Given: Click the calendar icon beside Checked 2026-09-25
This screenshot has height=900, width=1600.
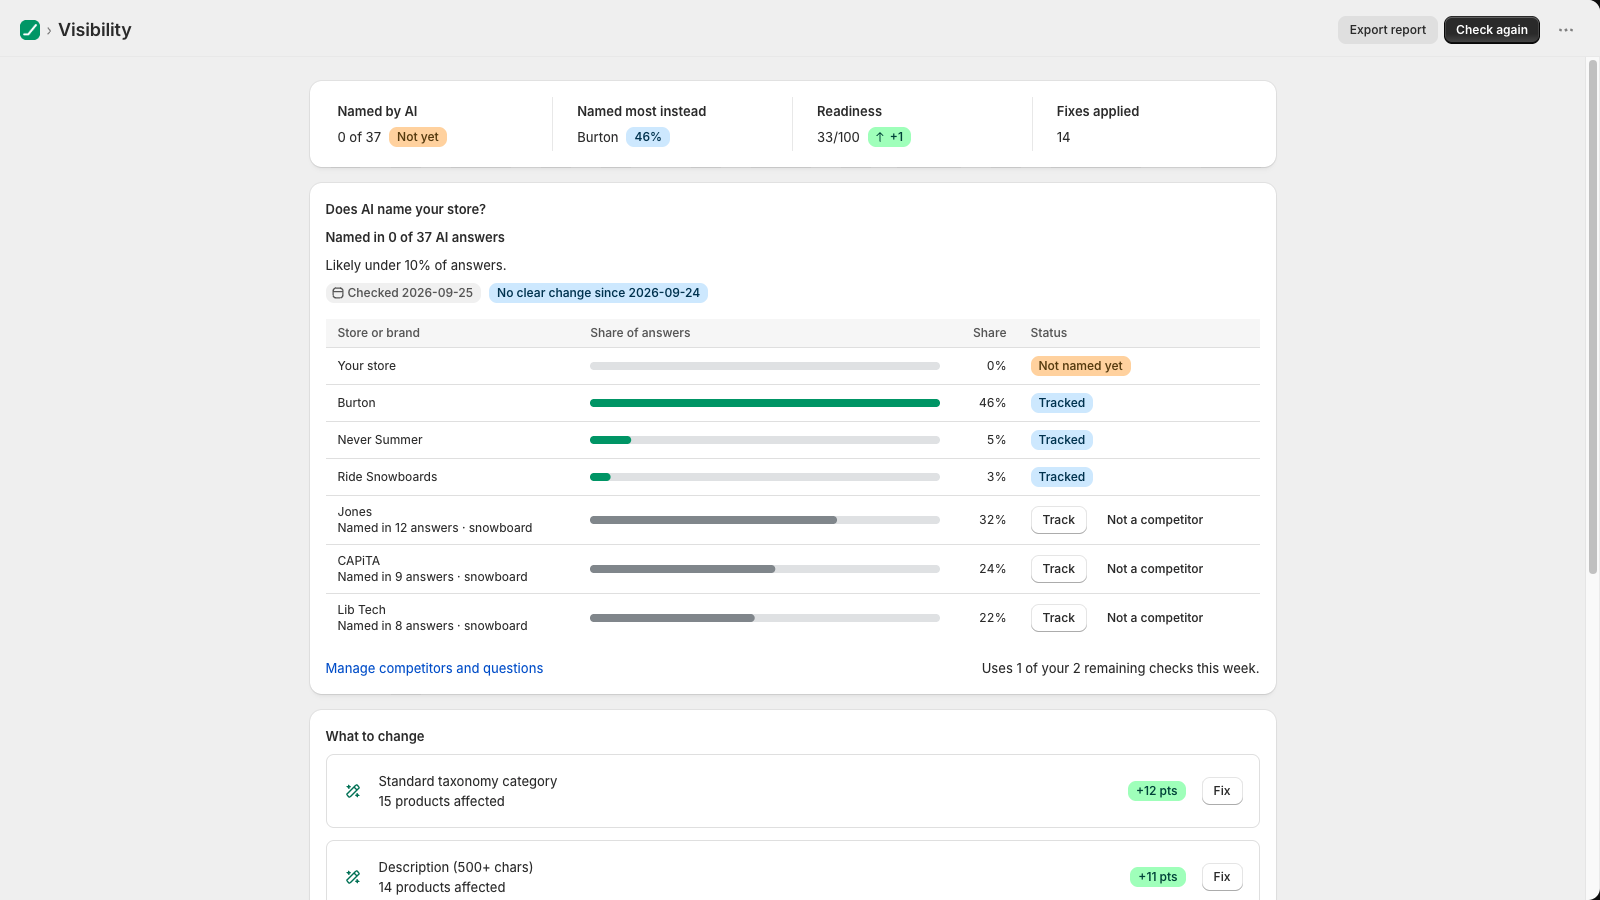Looking at the screenshot, I should point(338,293).
